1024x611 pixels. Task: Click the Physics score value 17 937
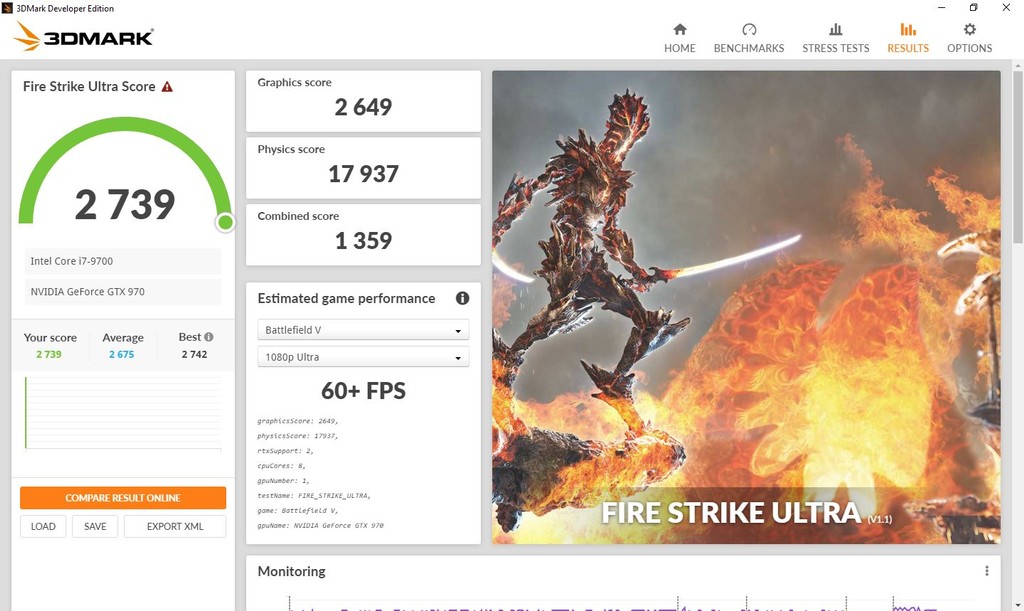pyautogui.click(x=363, y=174)
